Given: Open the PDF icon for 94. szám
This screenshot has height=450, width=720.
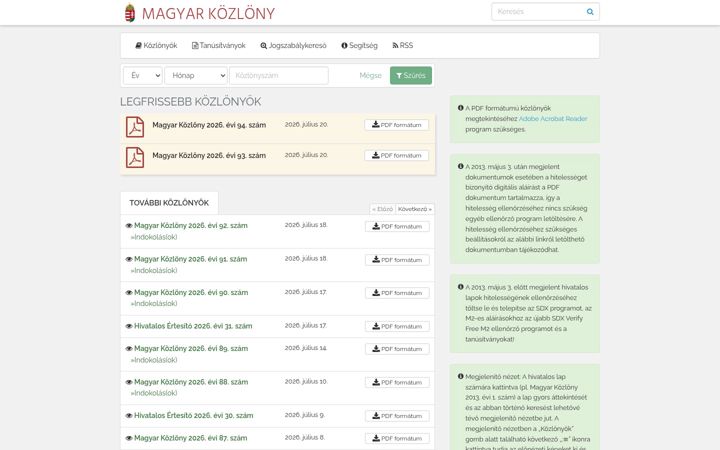Looking at the screenshot, I should coord(135,127).
